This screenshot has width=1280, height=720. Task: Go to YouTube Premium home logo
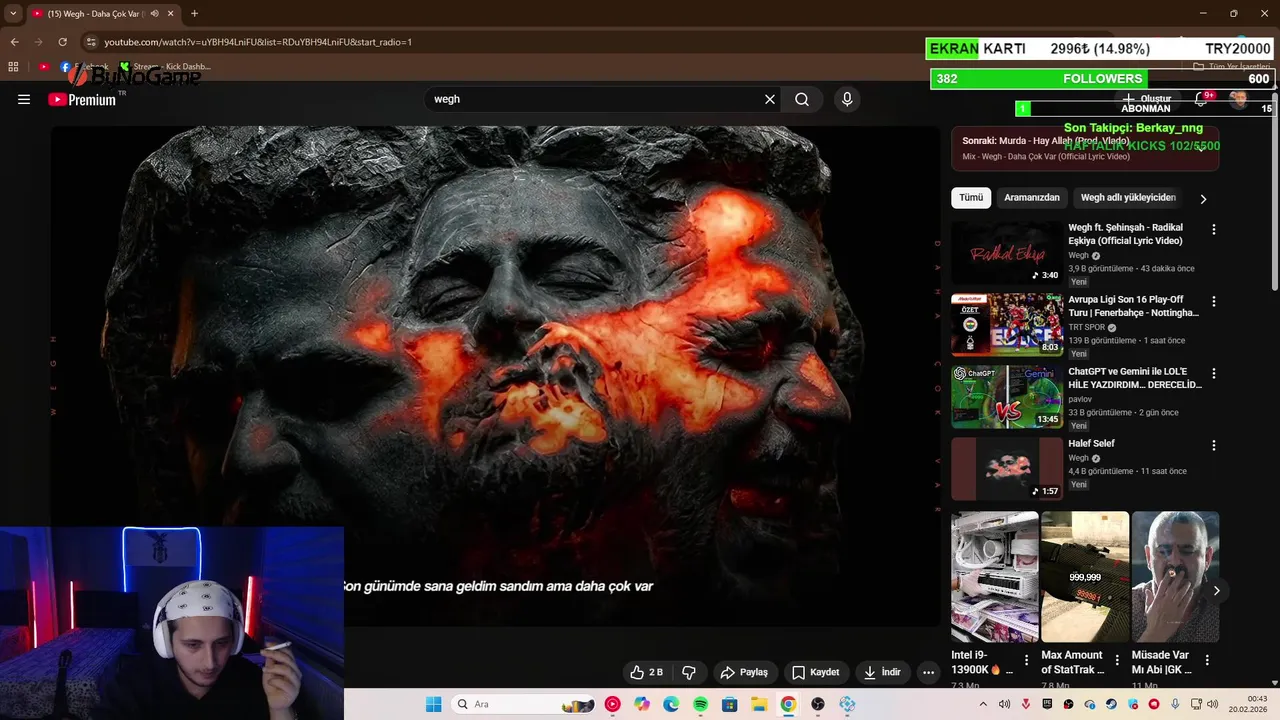(x=82, y=99)
